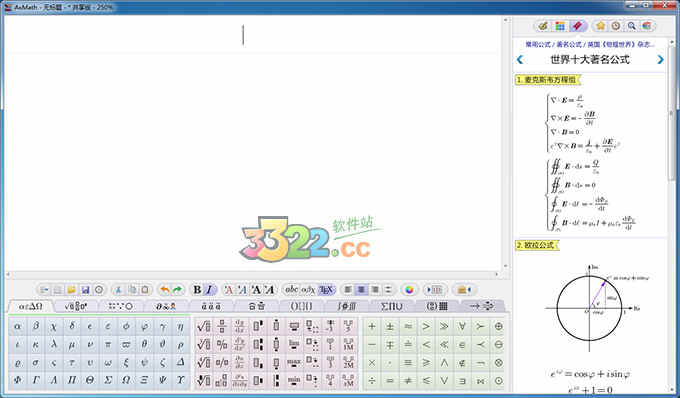This screenshot has height=398, width=680.
Task: Select the upright abc text style button
Action: click(x=292, y=290)
